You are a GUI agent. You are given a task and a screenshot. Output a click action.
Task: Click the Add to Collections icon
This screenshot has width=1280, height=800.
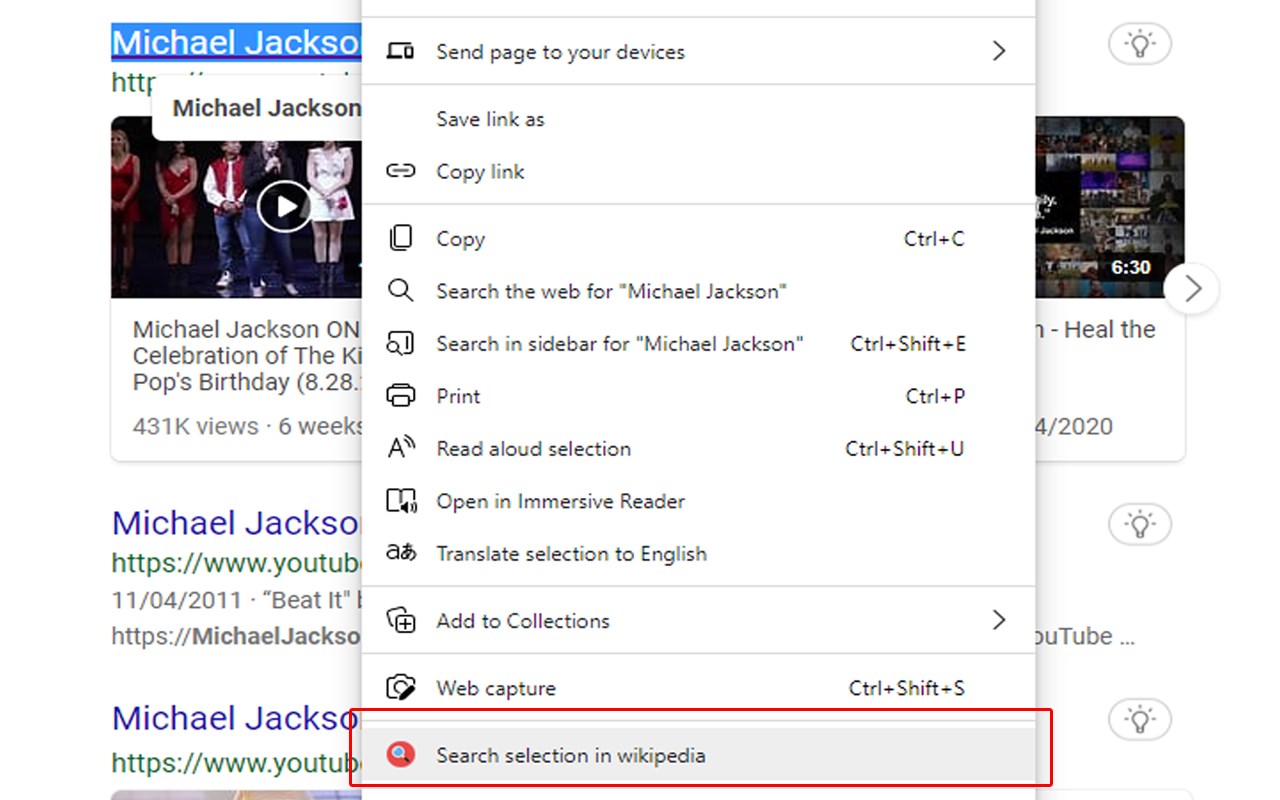coord(400,620)
